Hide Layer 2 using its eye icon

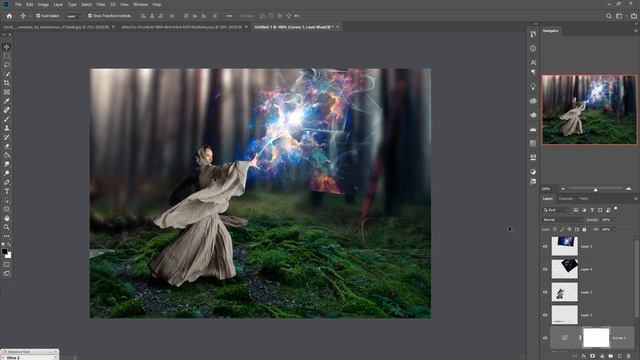[545, 315]
